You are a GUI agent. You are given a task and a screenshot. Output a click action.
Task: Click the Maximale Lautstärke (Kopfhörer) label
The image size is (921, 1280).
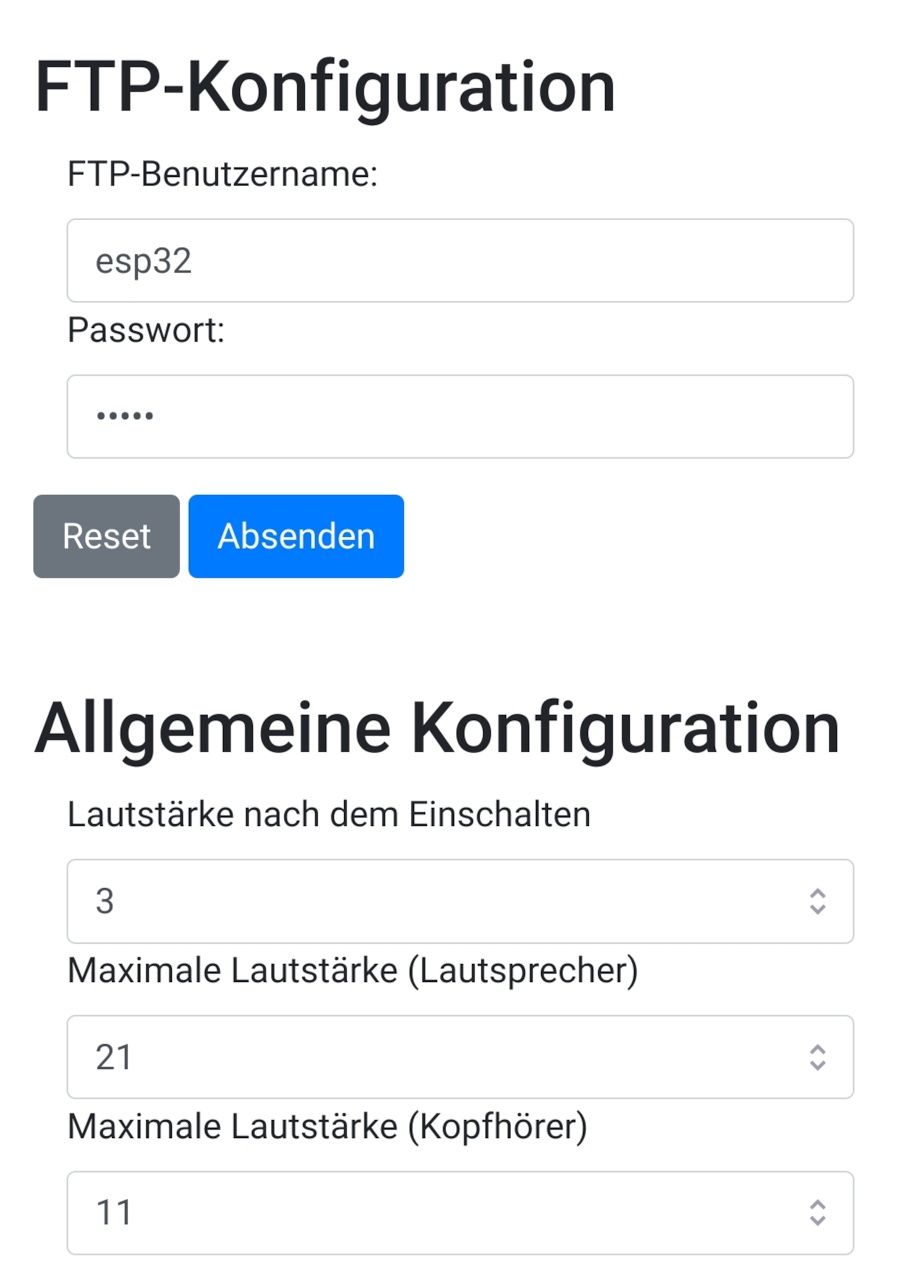point(327,1127)
